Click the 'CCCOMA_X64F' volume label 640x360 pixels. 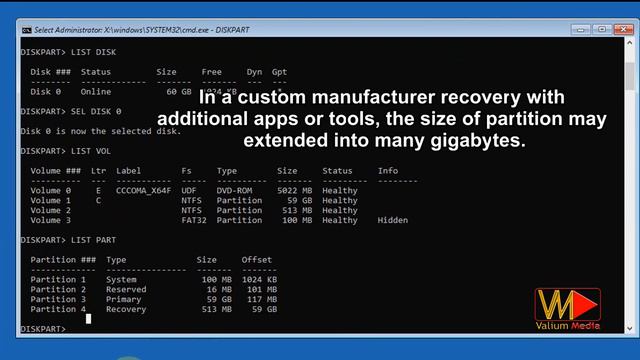[x=144, y=191]
